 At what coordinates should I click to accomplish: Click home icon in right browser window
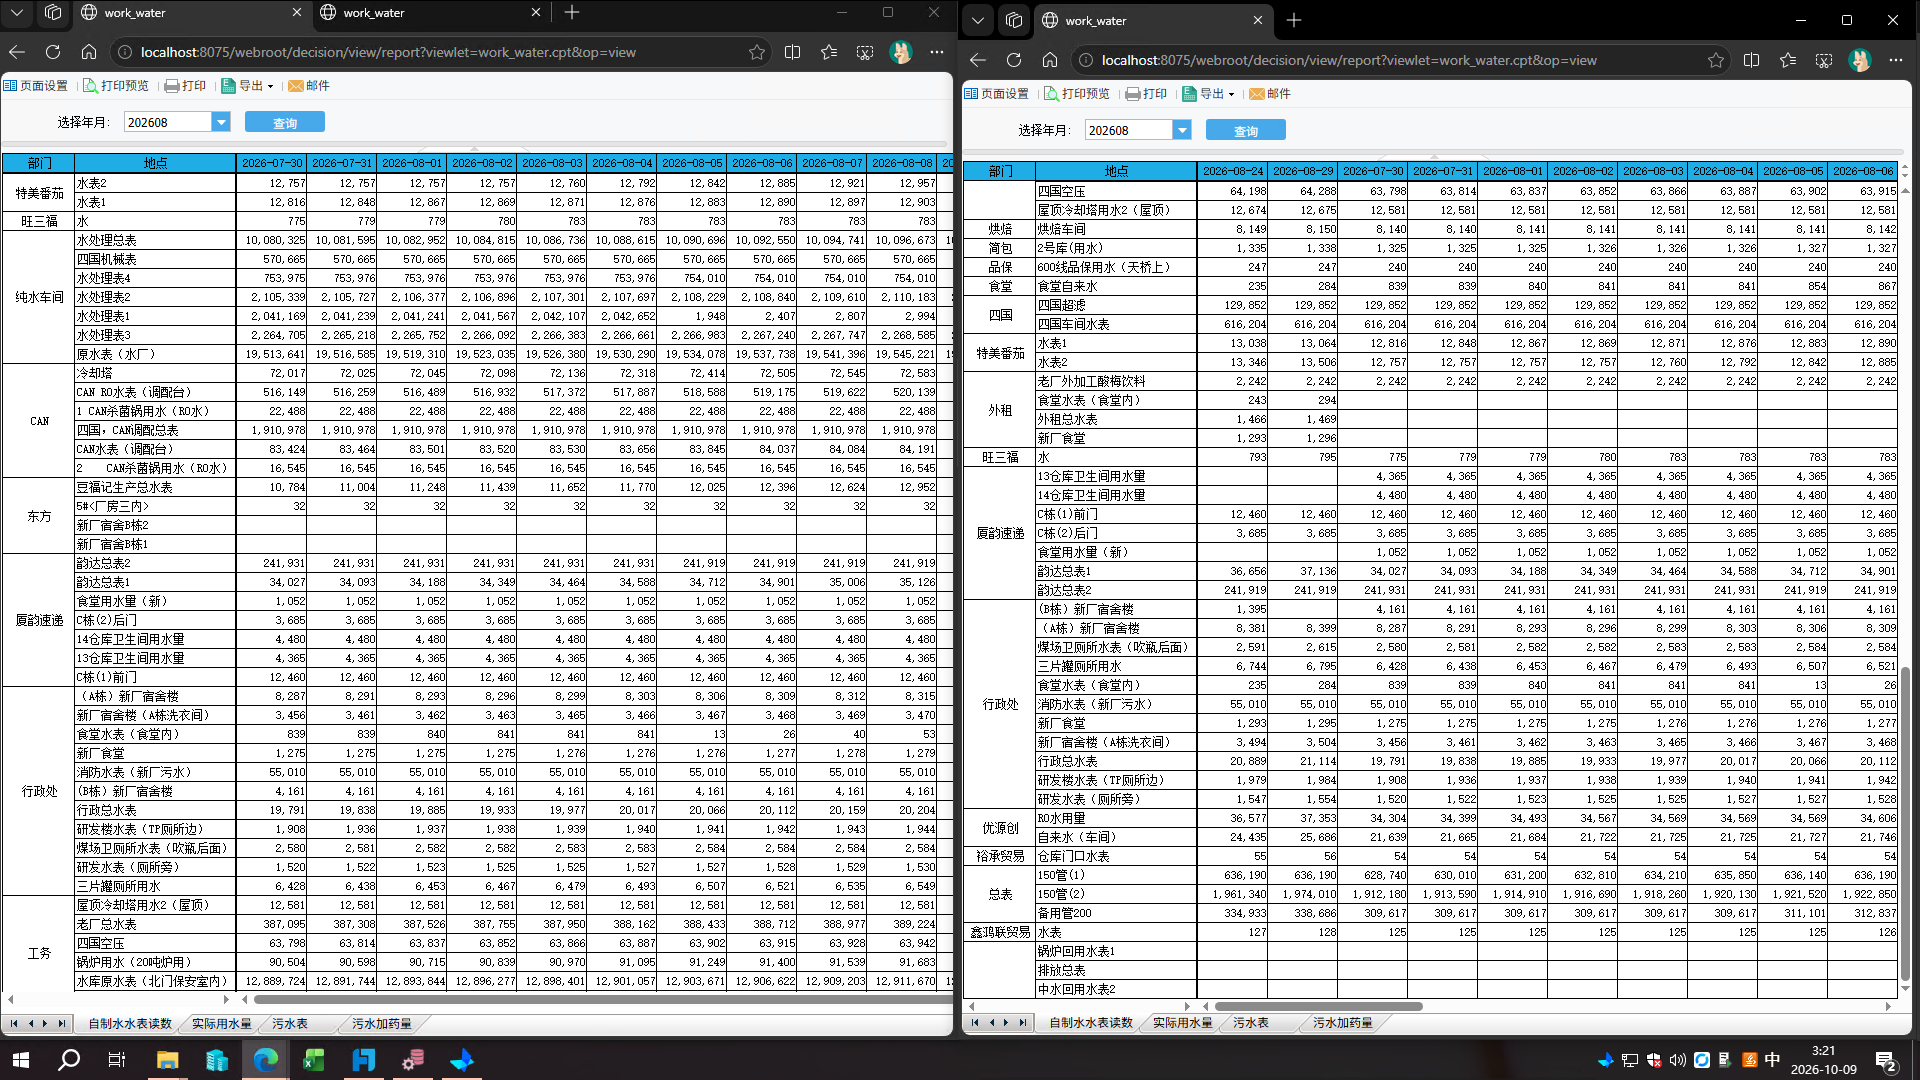1050,60
